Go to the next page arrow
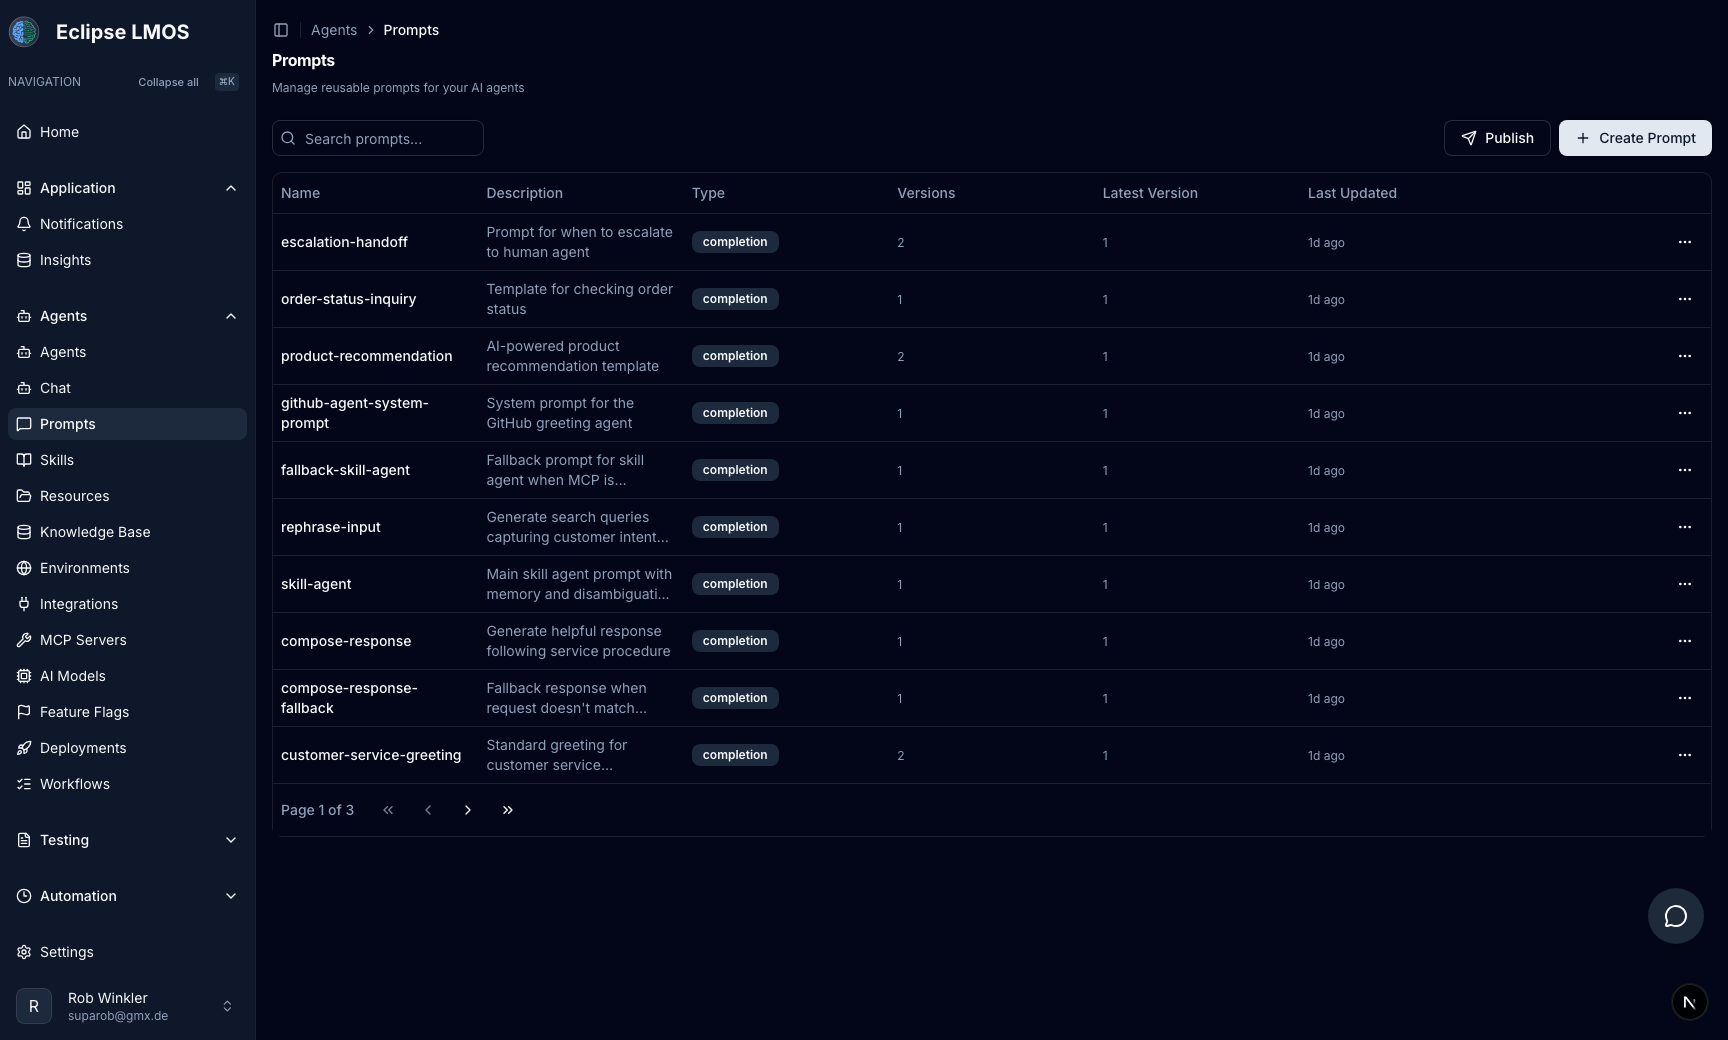Screen dimensions: 1728x1040 [x=468, y=810]
